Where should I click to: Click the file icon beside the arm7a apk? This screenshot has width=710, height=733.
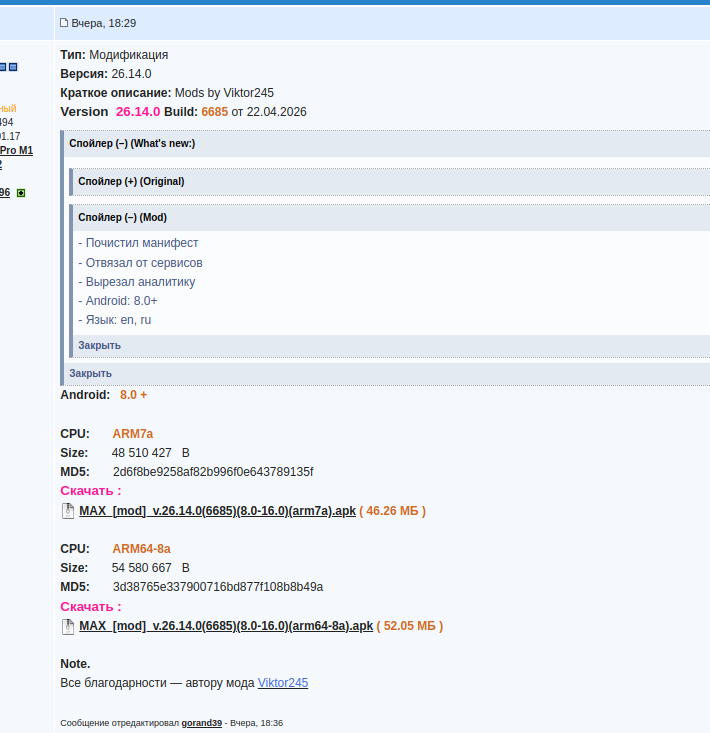pos(68,511)
